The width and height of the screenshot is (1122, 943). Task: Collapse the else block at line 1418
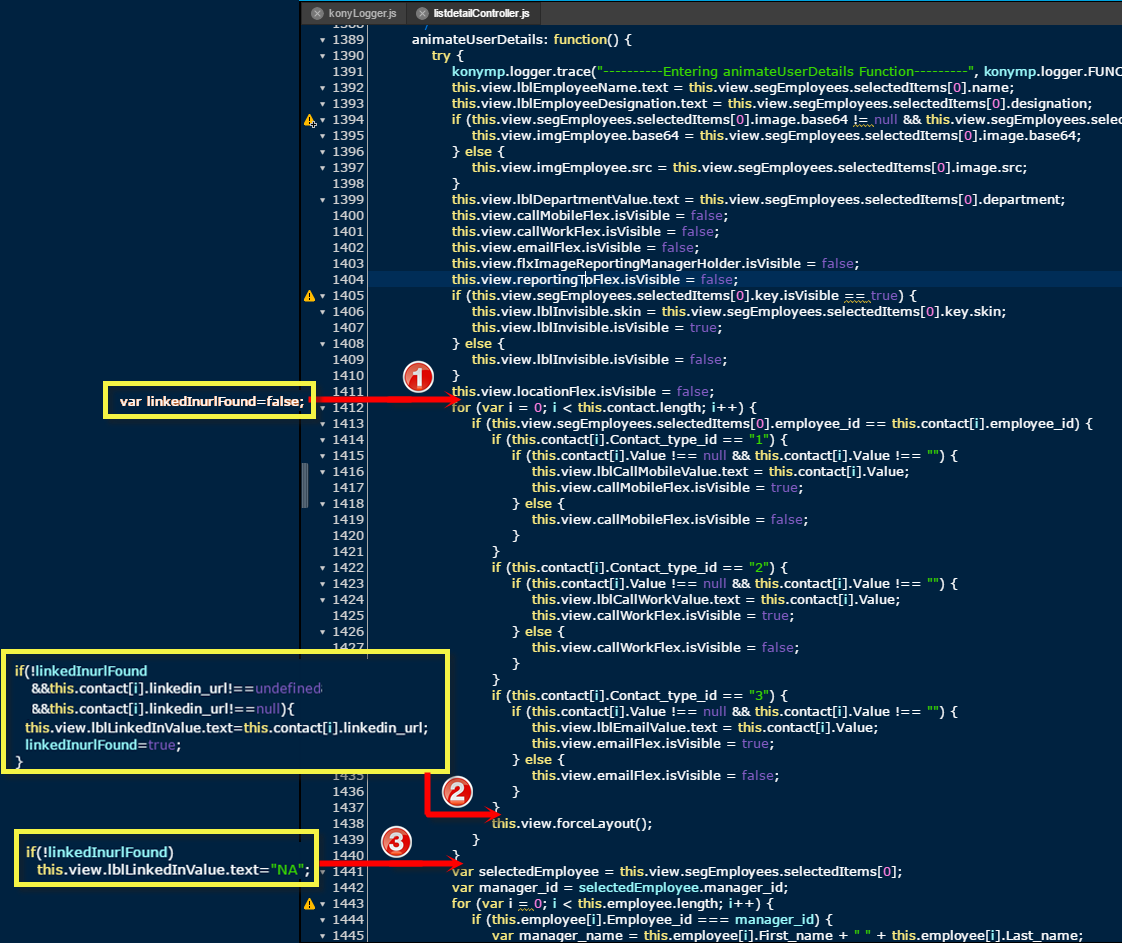323,504
